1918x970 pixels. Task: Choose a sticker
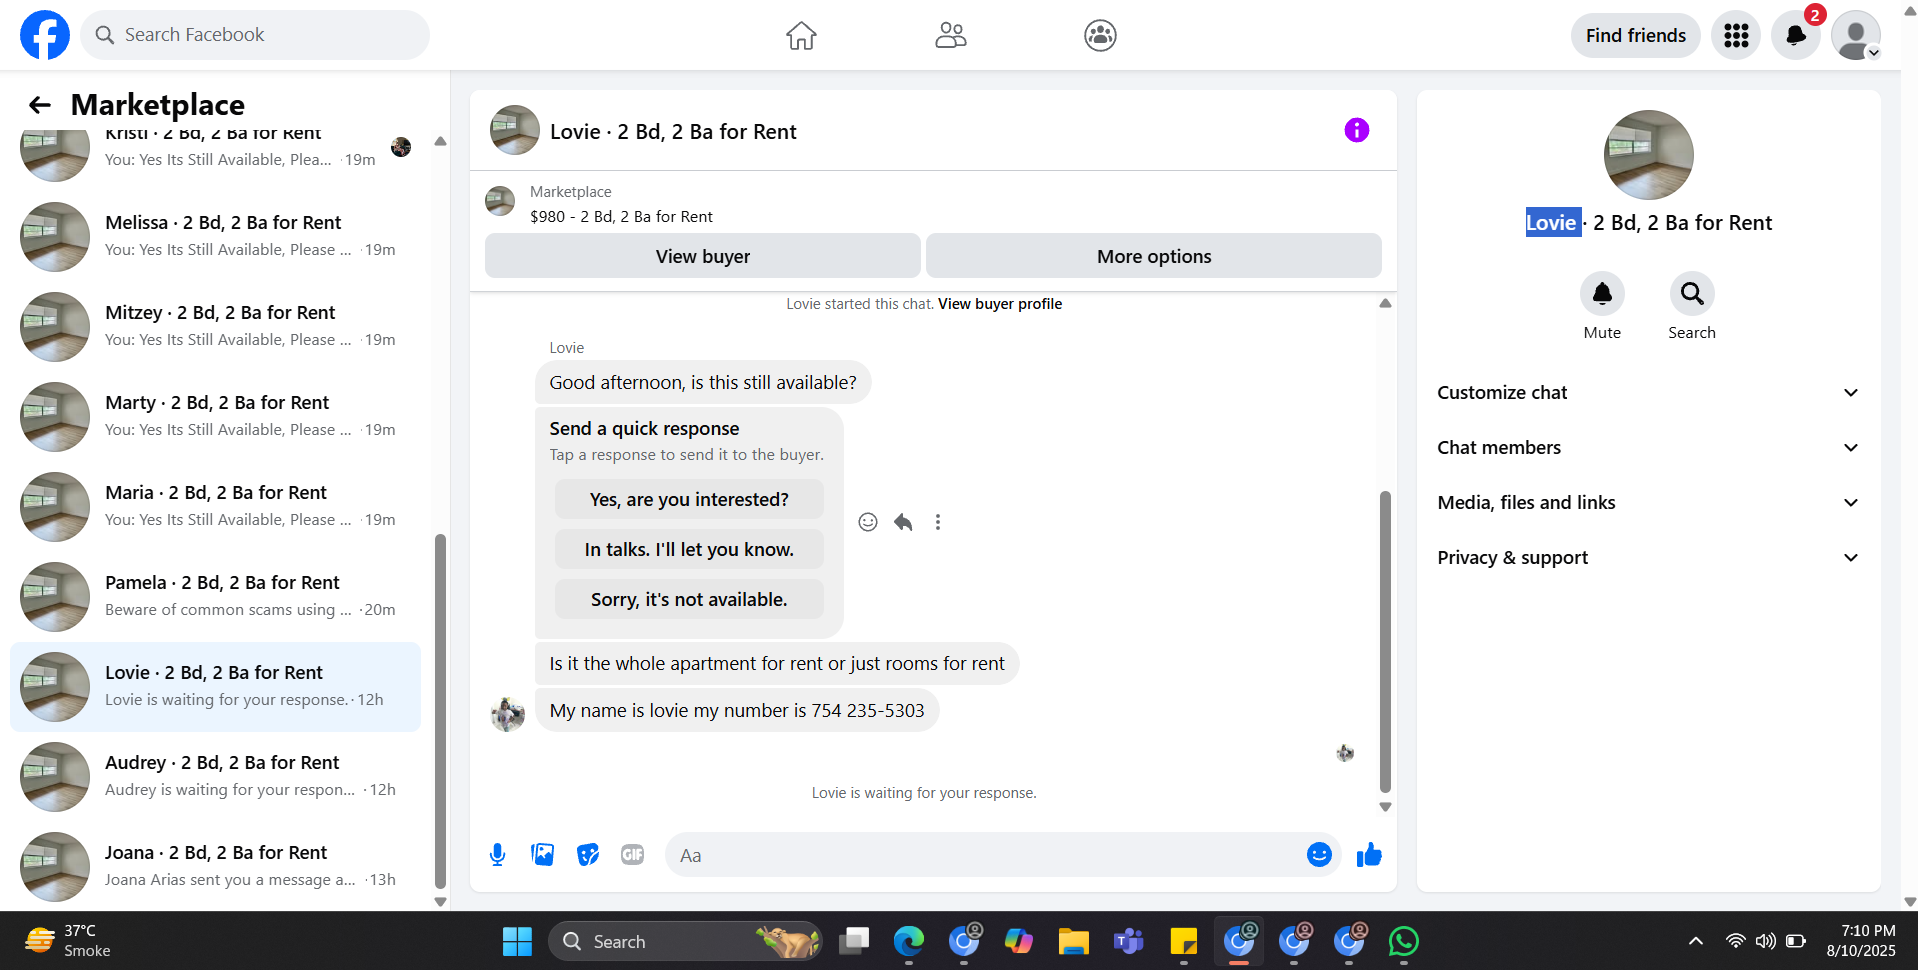[588, 855]
